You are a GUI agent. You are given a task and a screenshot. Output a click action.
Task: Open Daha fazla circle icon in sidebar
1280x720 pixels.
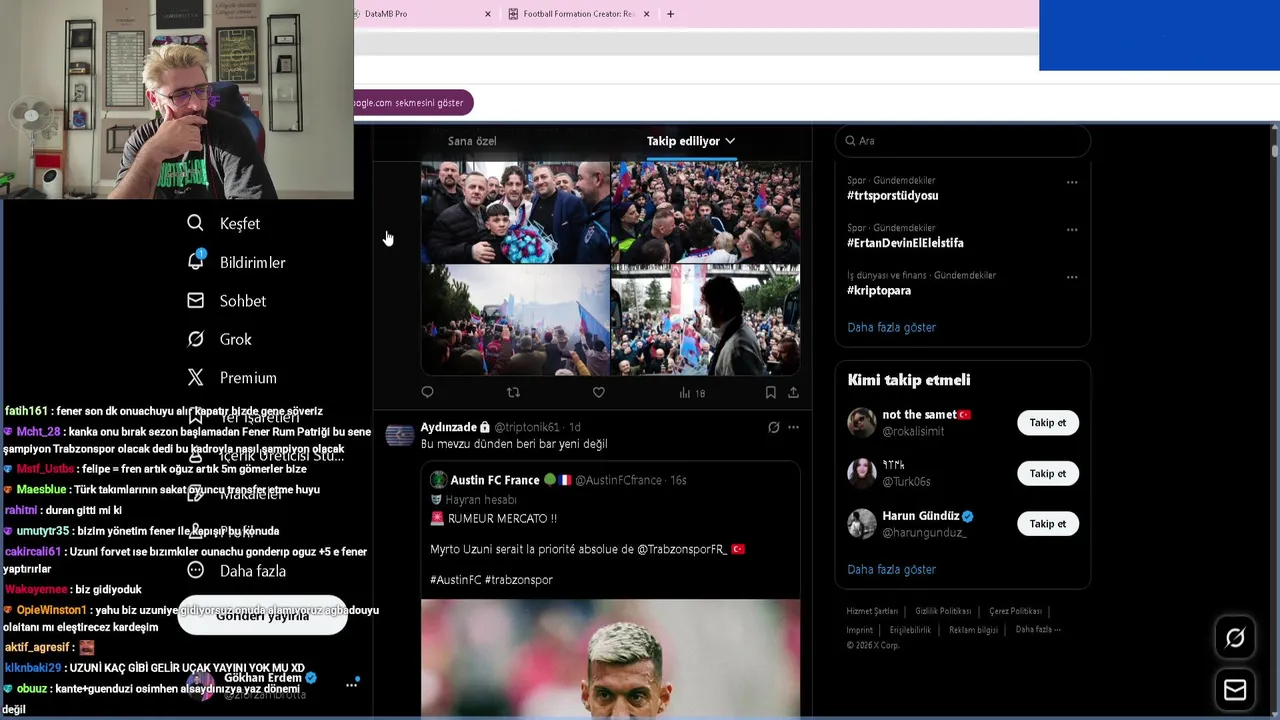[196, 570]
